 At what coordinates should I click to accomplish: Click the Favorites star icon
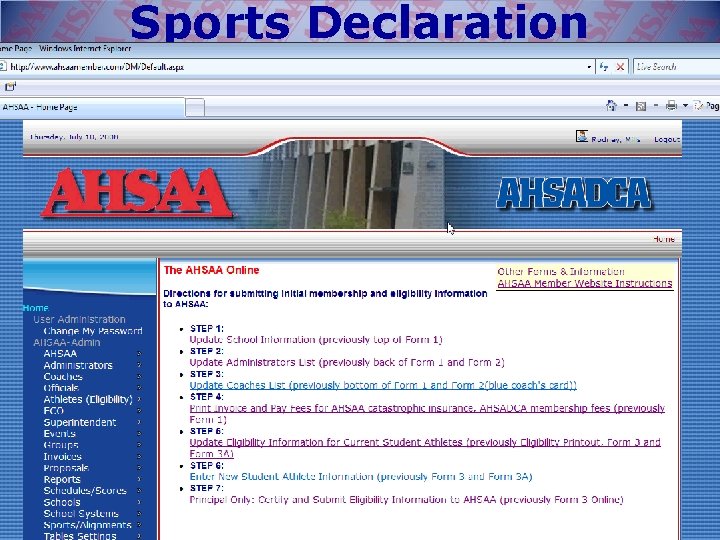point(10,86)
